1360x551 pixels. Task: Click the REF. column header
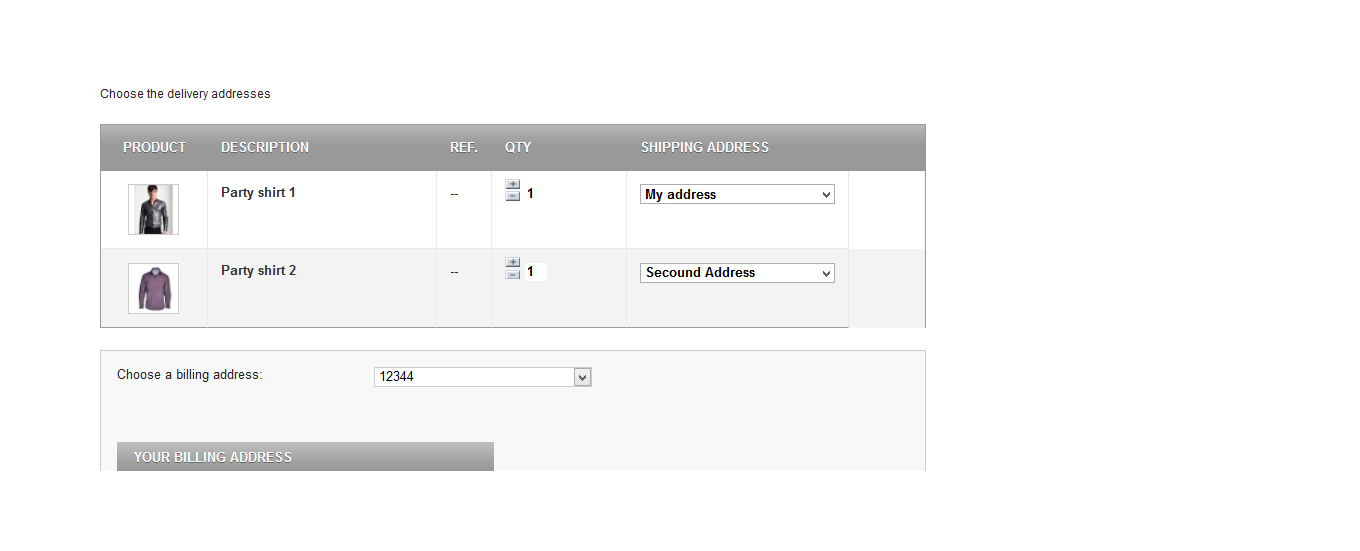[464, 147]
